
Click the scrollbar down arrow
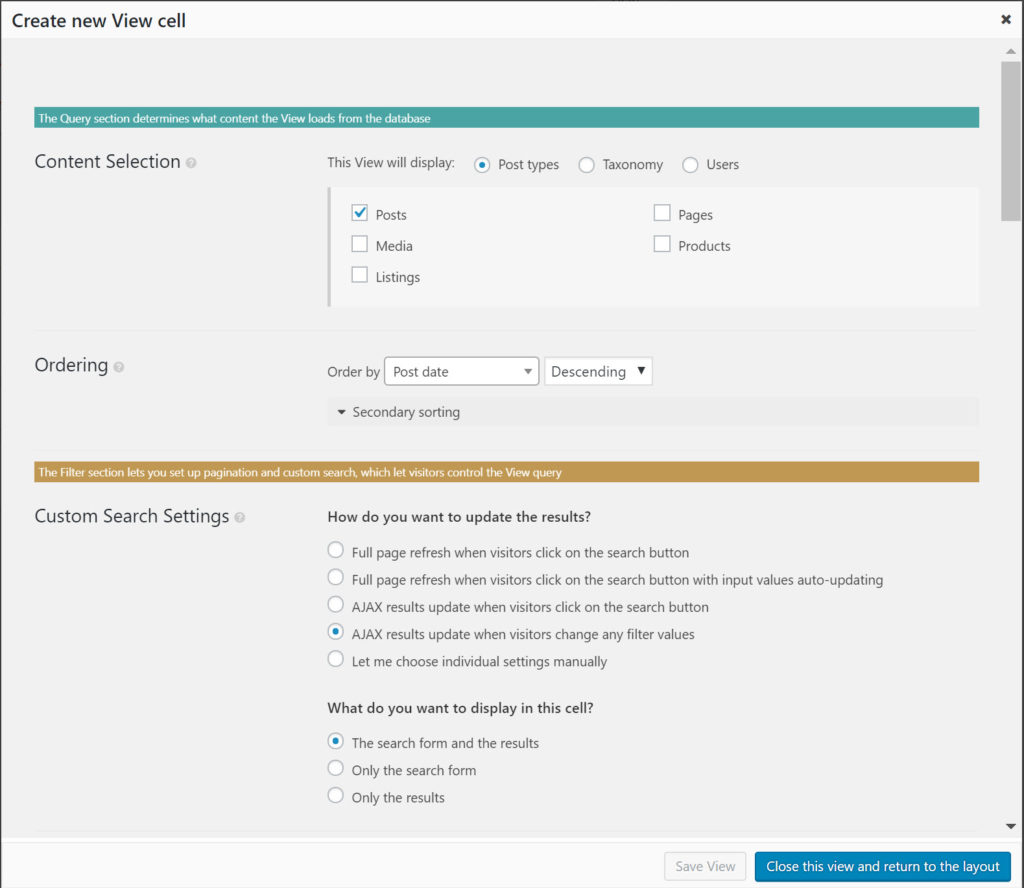click(1010, 826)
